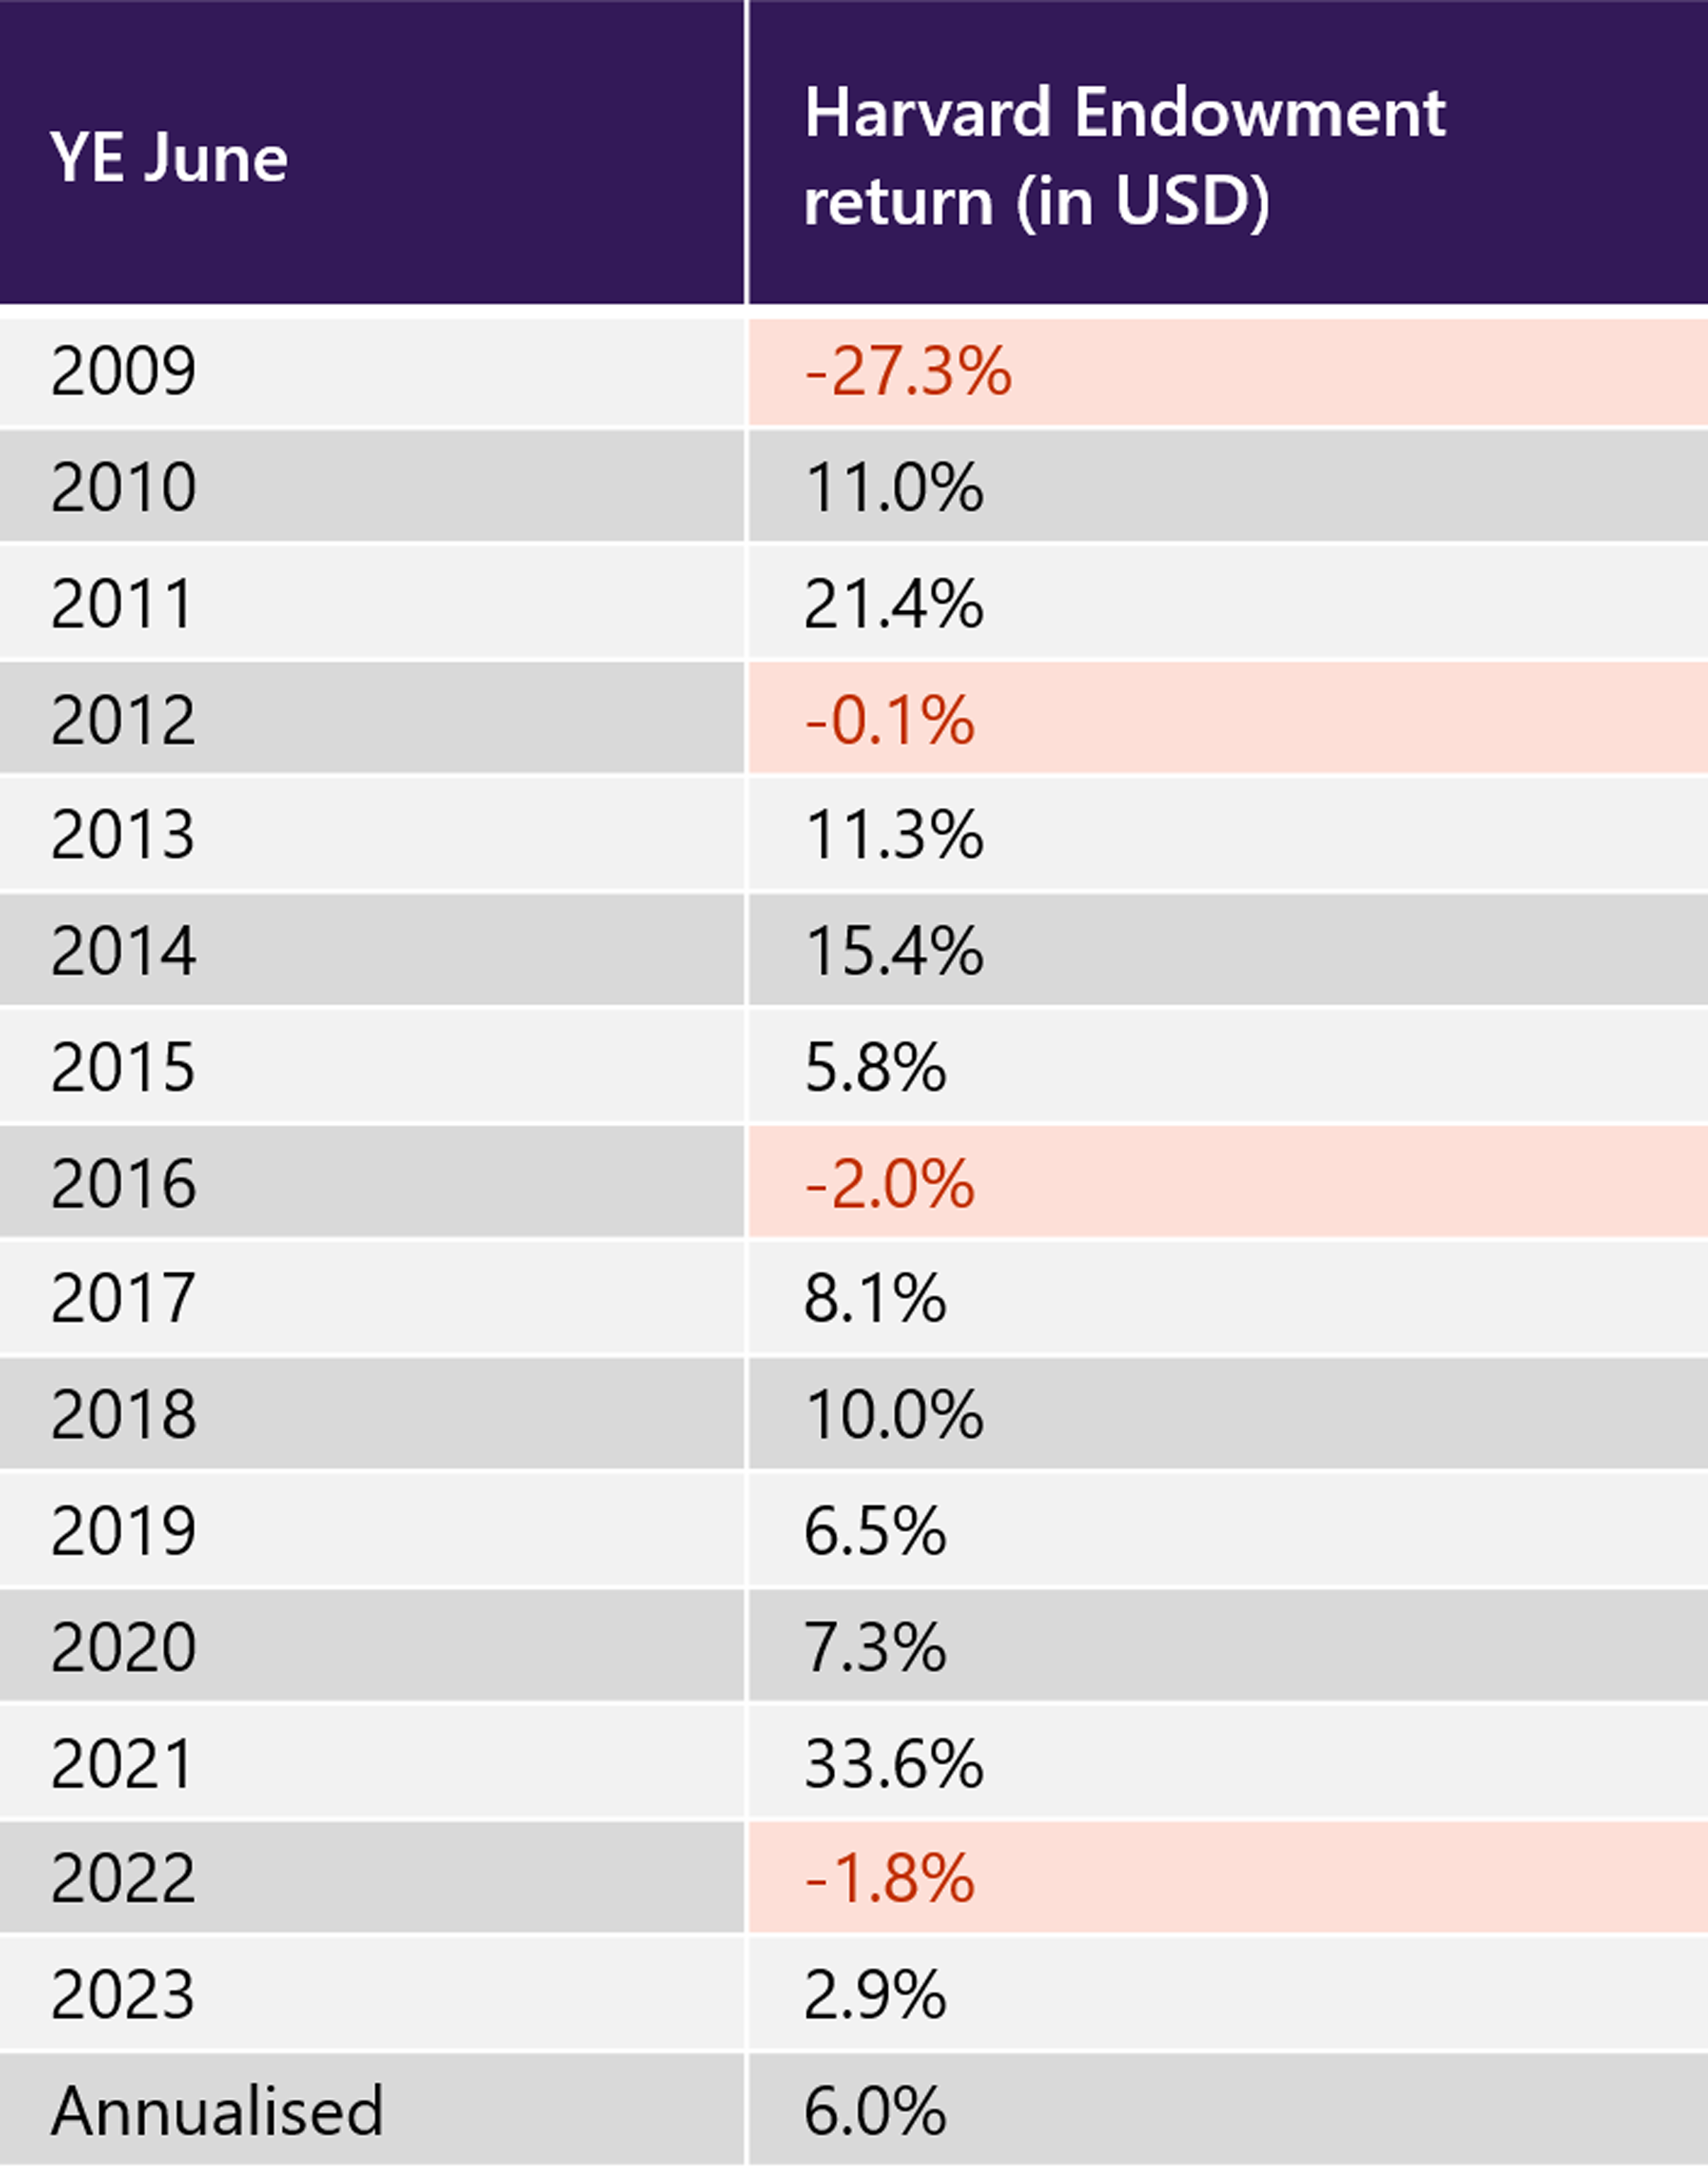Select the 33.6% return for 2021

[x=894, y=1762]
